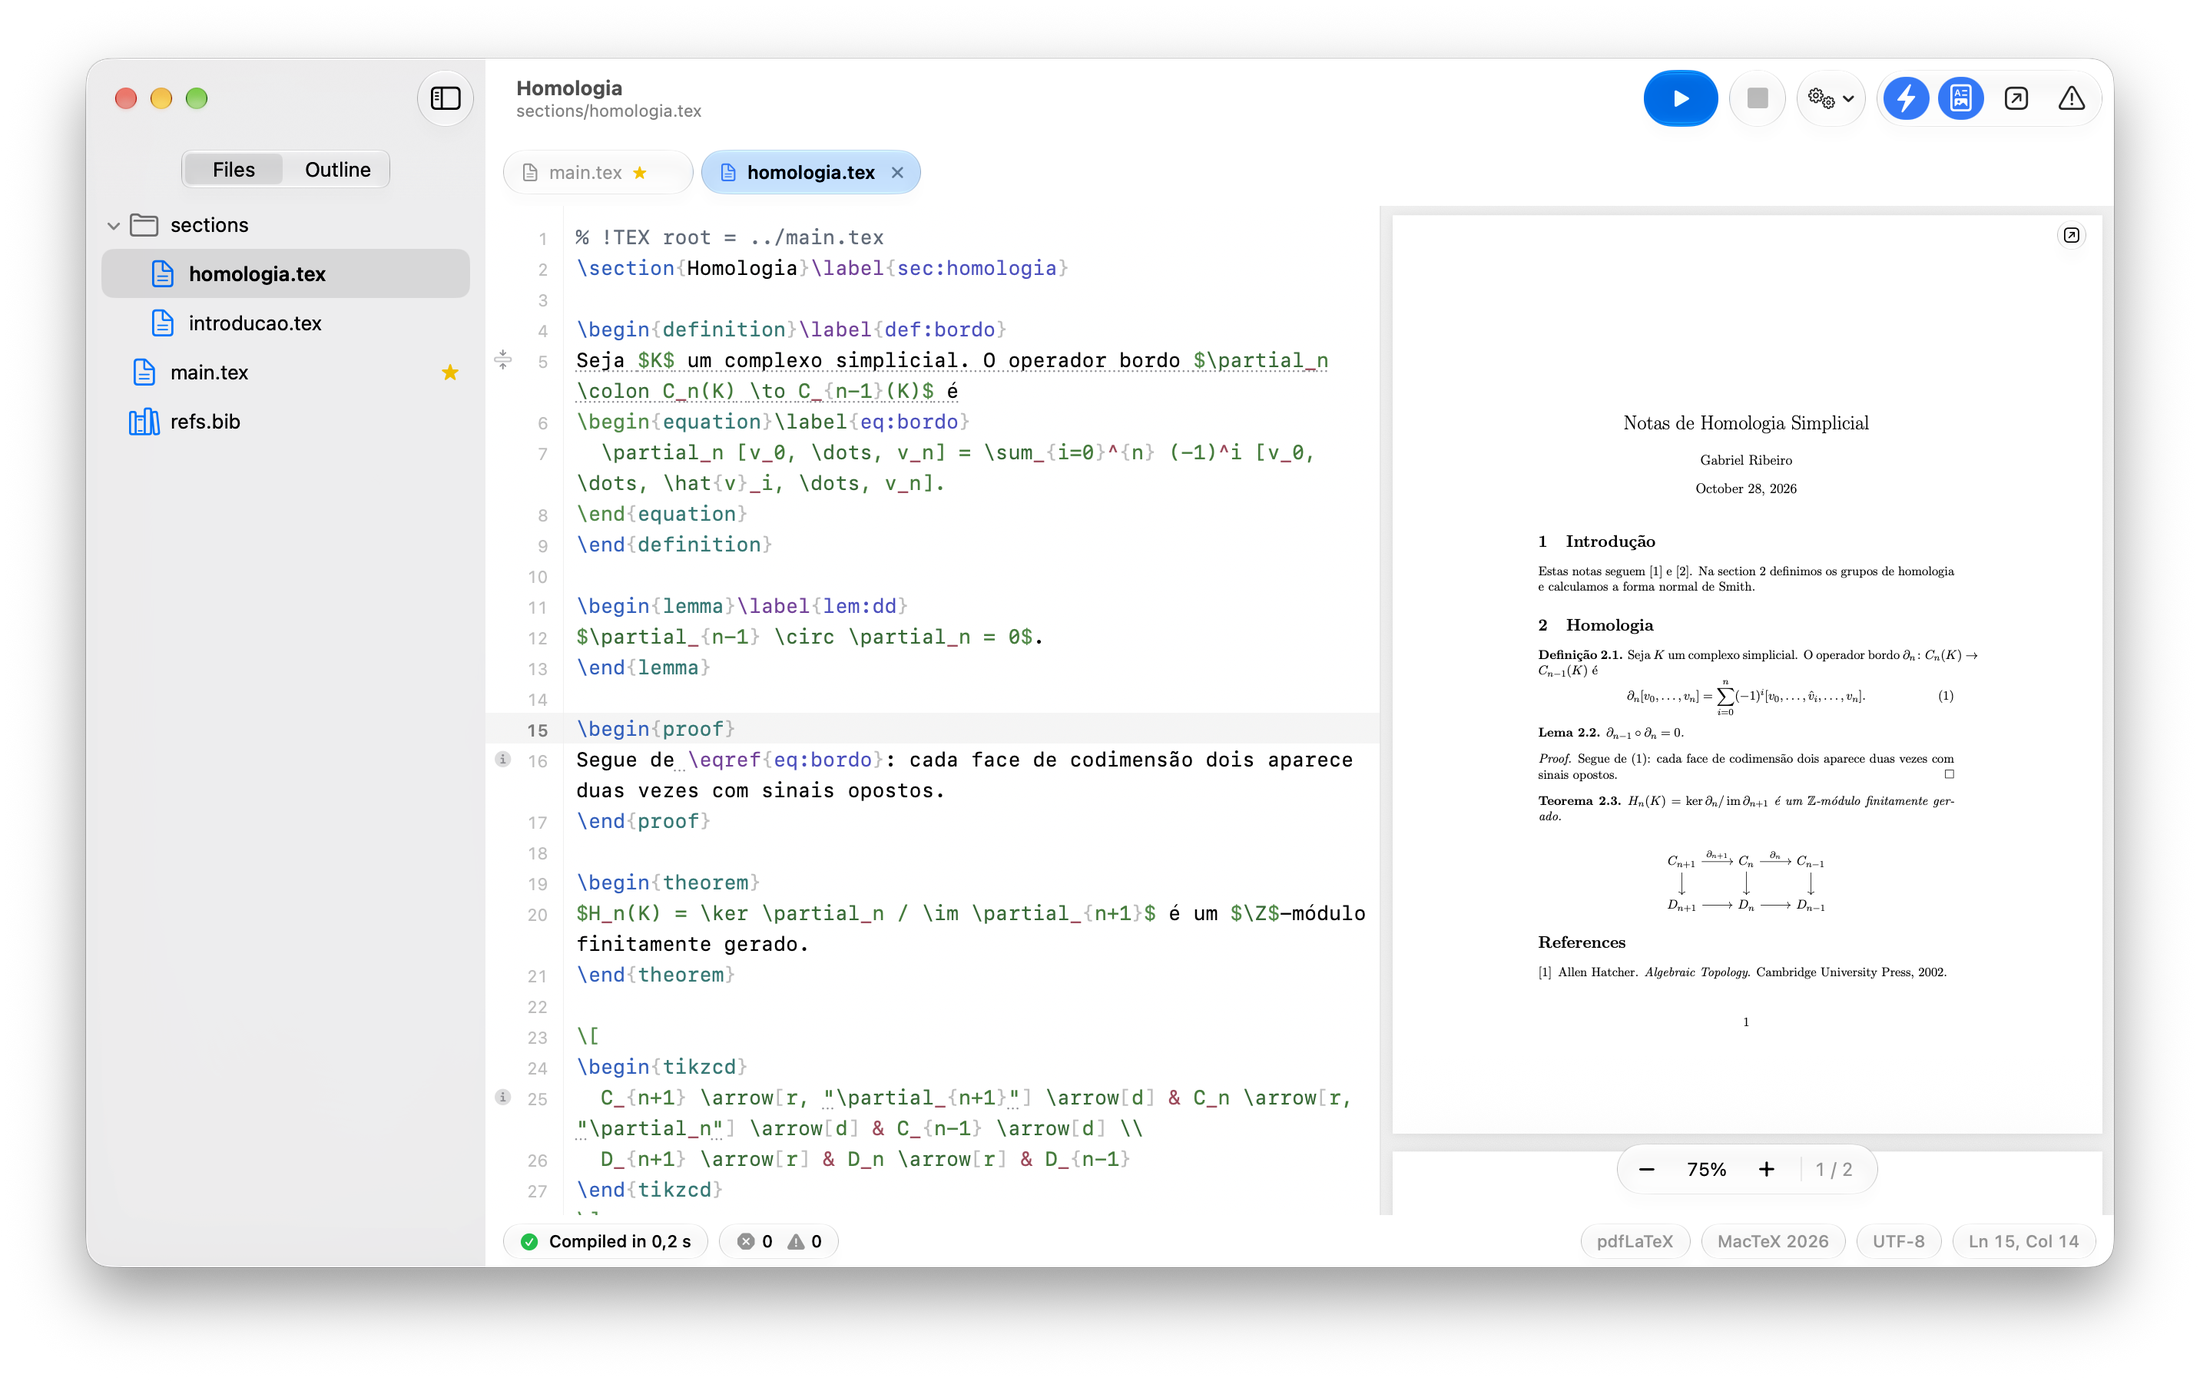Open the pdfLaTeX engine selector
Screen dimensions: 2200x1381
coord(1634,1241)
